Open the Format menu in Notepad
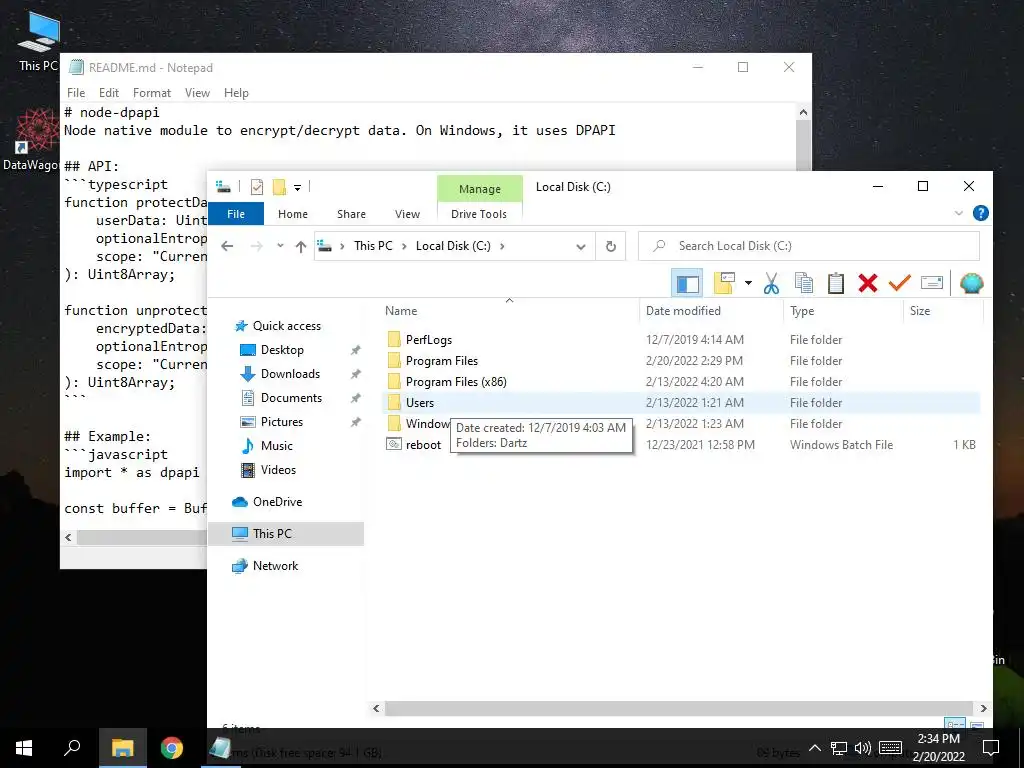1024x768 pixels. pyautogui.click(x=152, y=93)
